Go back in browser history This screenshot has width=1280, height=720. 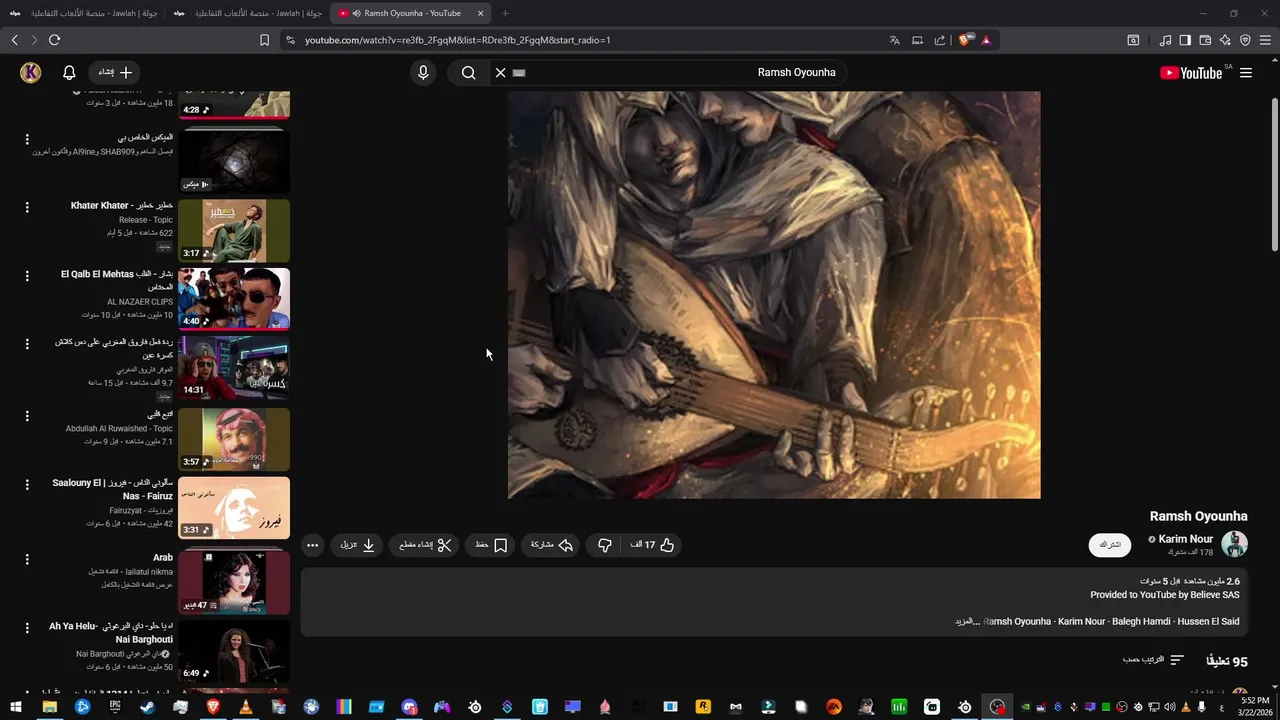(x=14, y=40)
